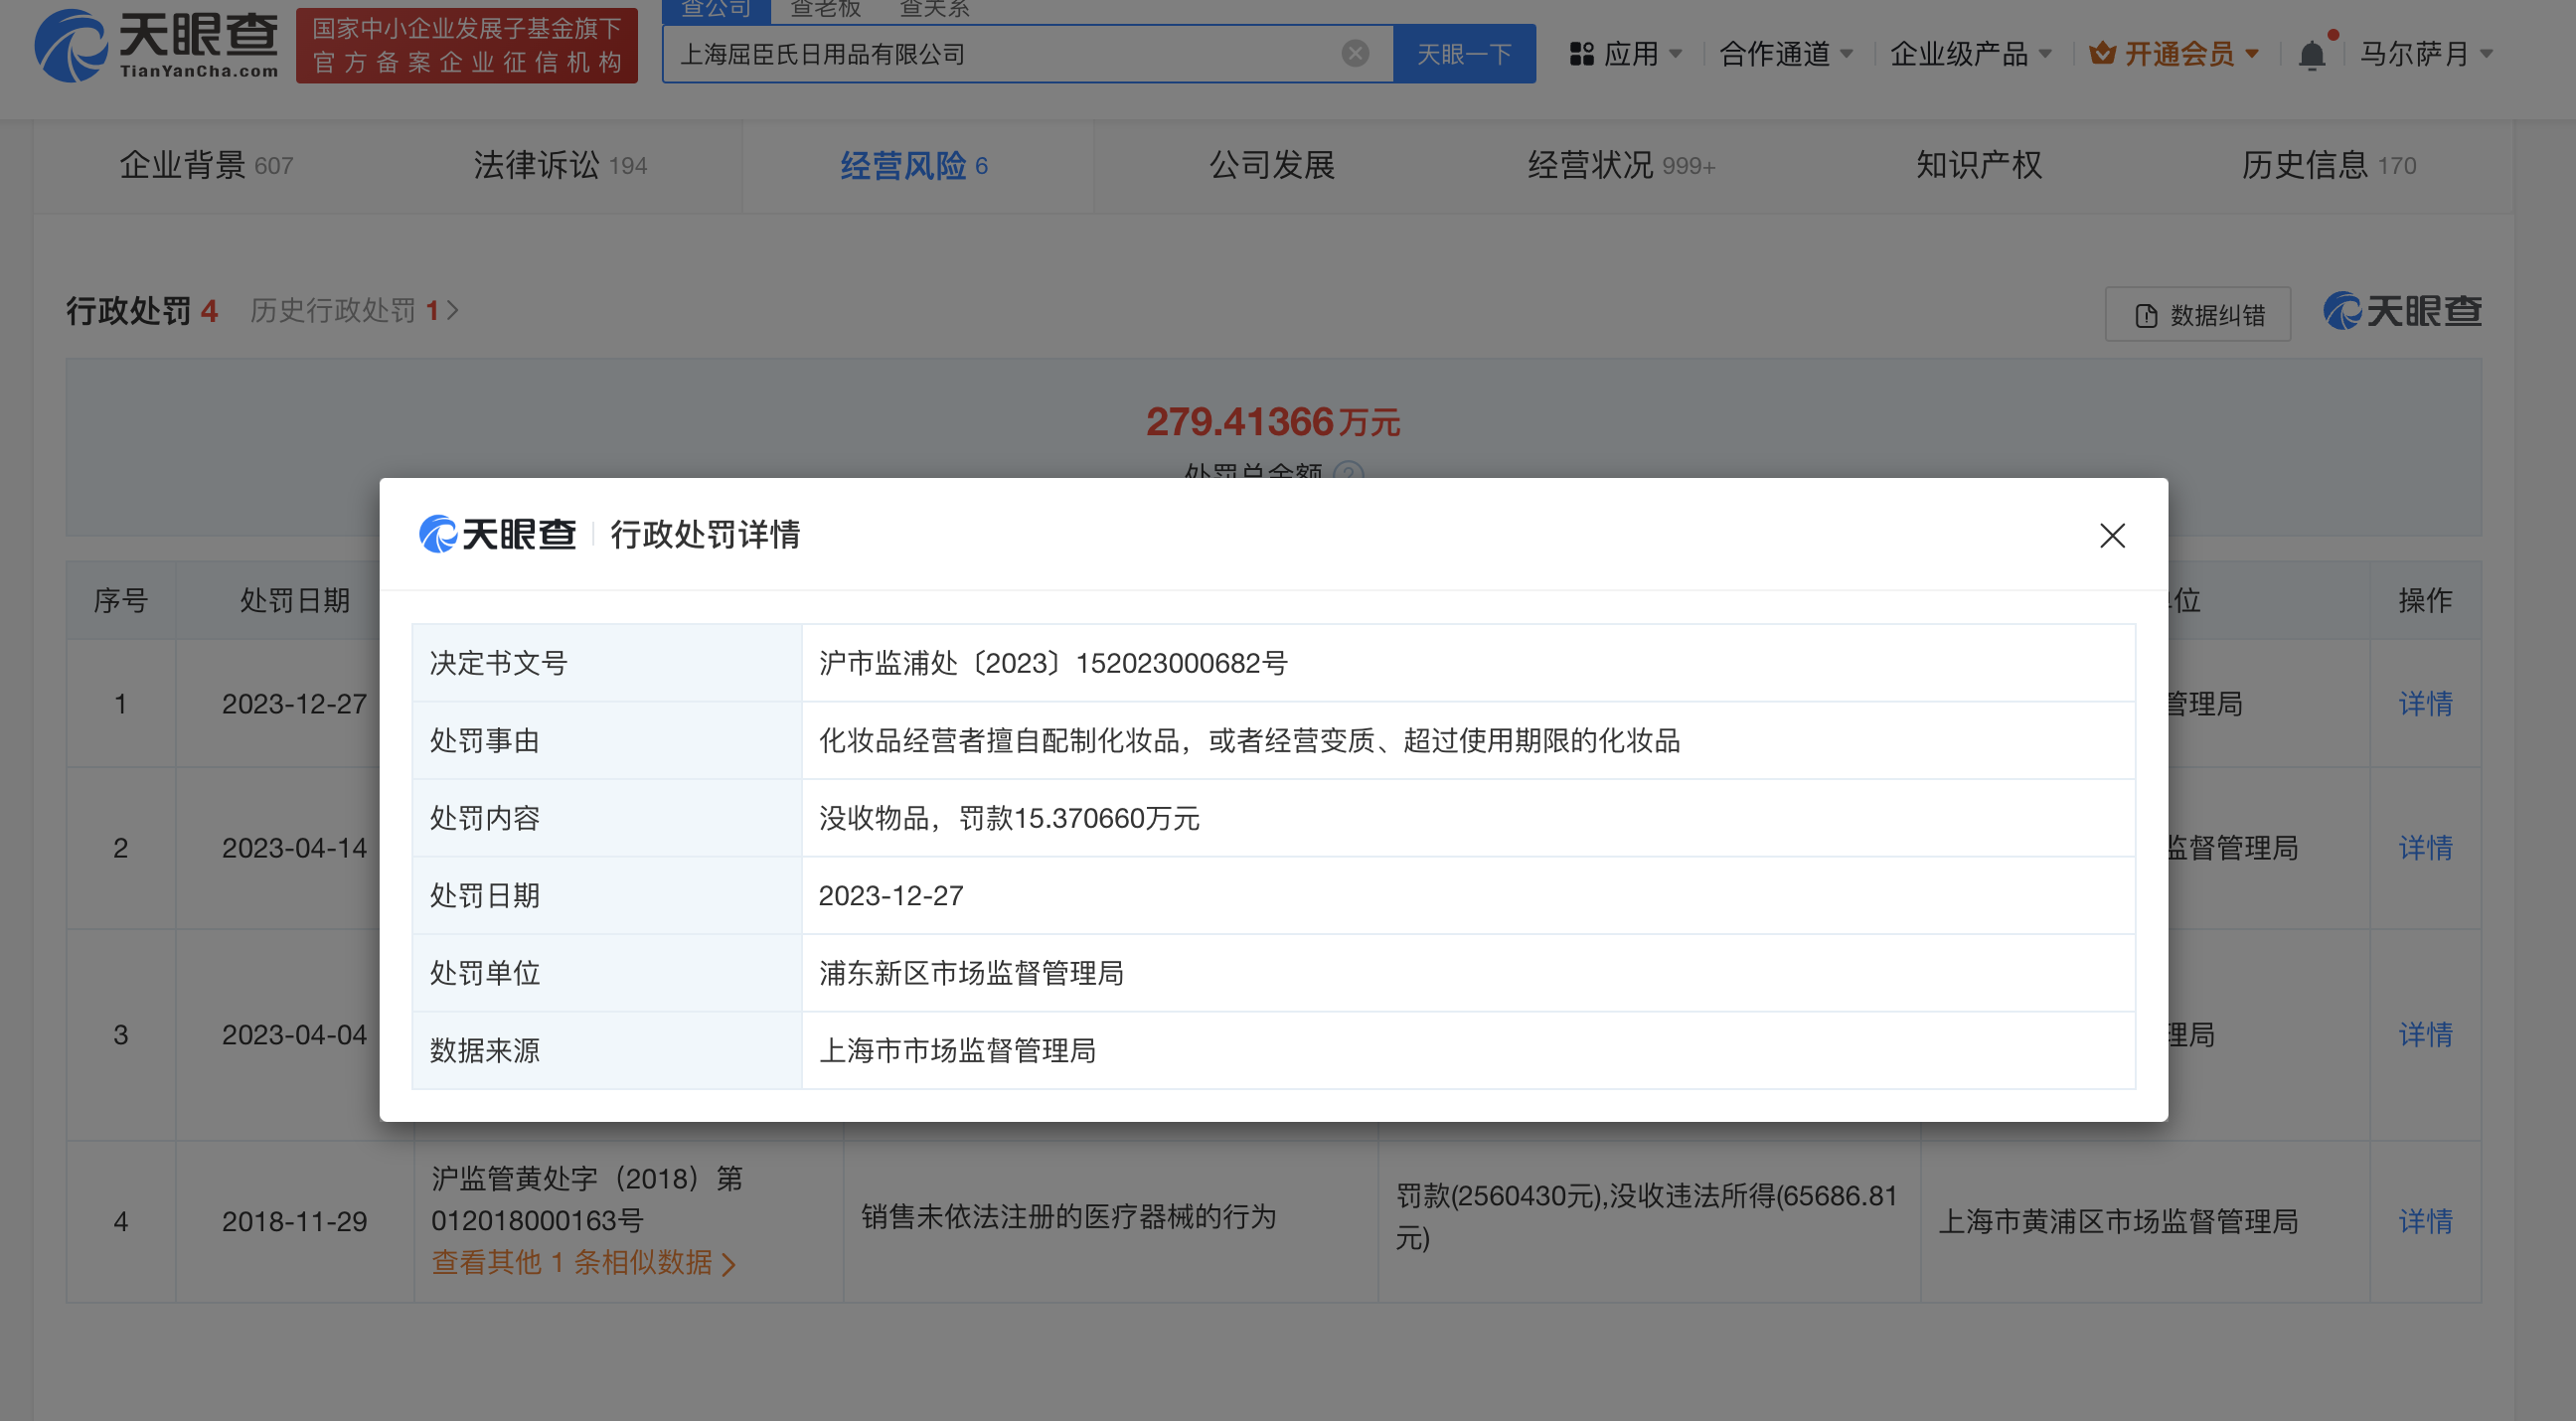This screenshot has height=1421, width=2576.
Task: Open 详情 for the 2018-11-29 penalty
Action: click(2427, 1221)
